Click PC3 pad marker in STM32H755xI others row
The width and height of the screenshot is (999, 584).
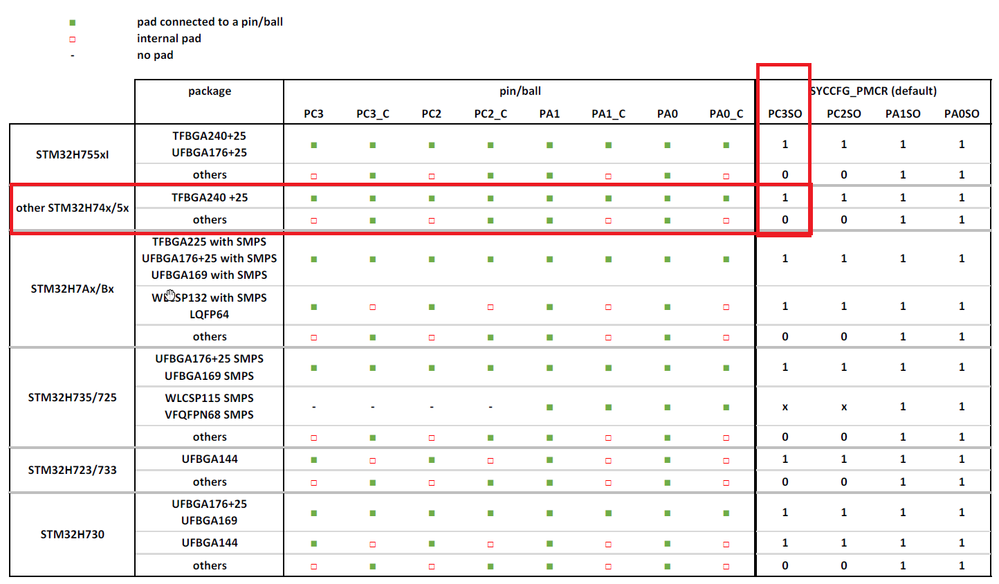coord(313,176)
